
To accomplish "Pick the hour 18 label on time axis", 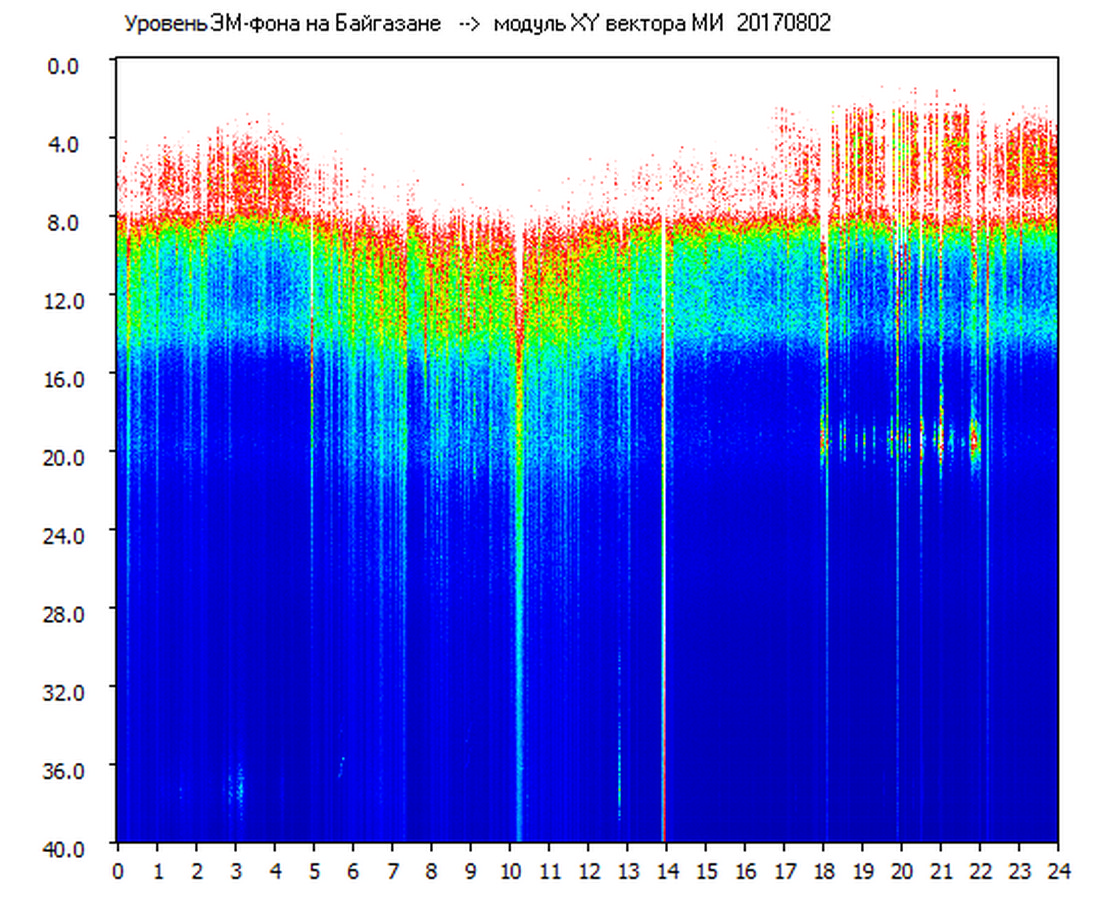I will (x=823, y=870).
